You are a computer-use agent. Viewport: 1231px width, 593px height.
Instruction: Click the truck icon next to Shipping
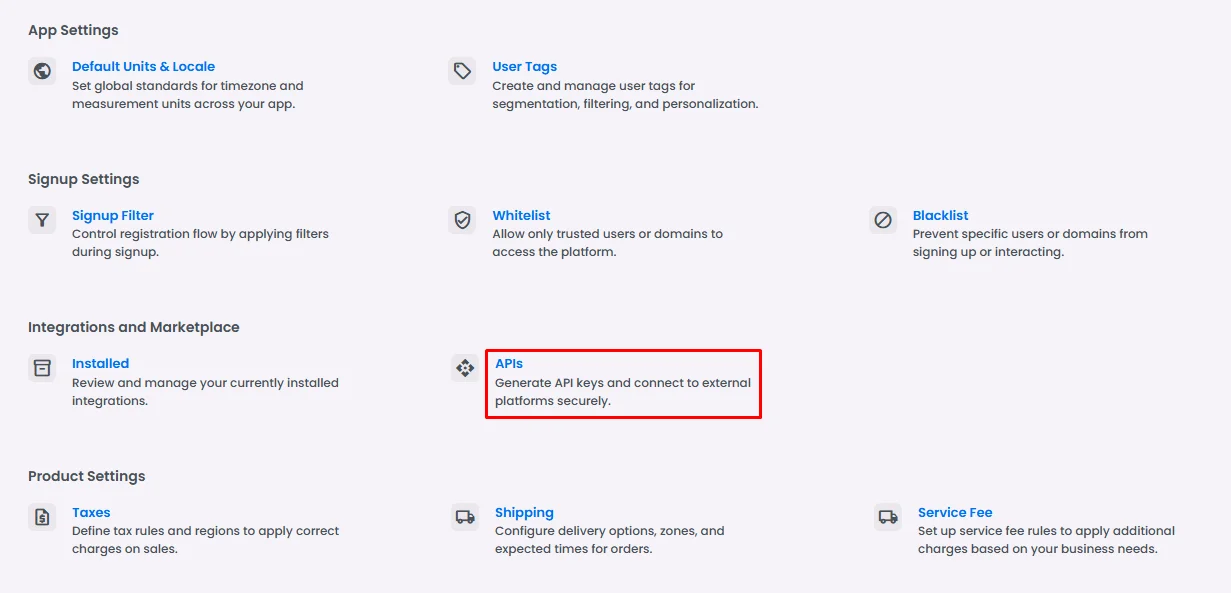(465, 517)
